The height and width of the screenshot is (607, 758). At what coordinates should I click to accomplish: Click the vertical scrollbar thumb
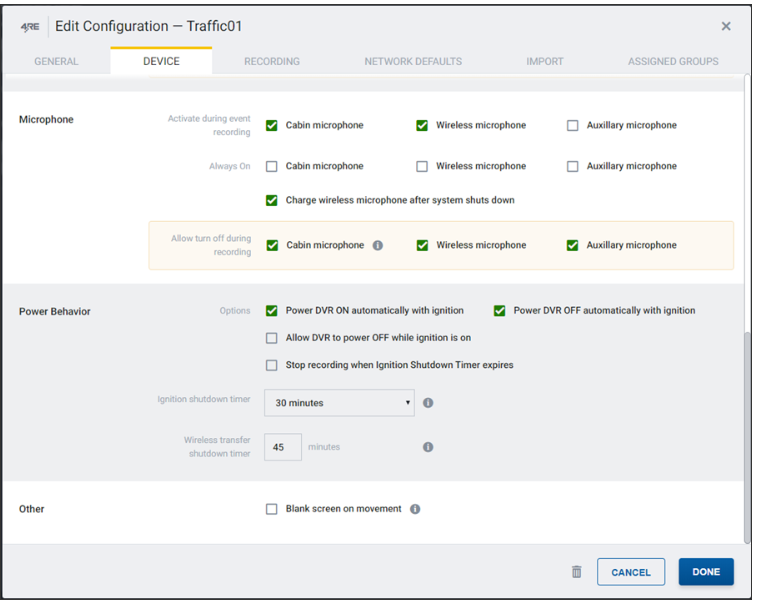747,437
